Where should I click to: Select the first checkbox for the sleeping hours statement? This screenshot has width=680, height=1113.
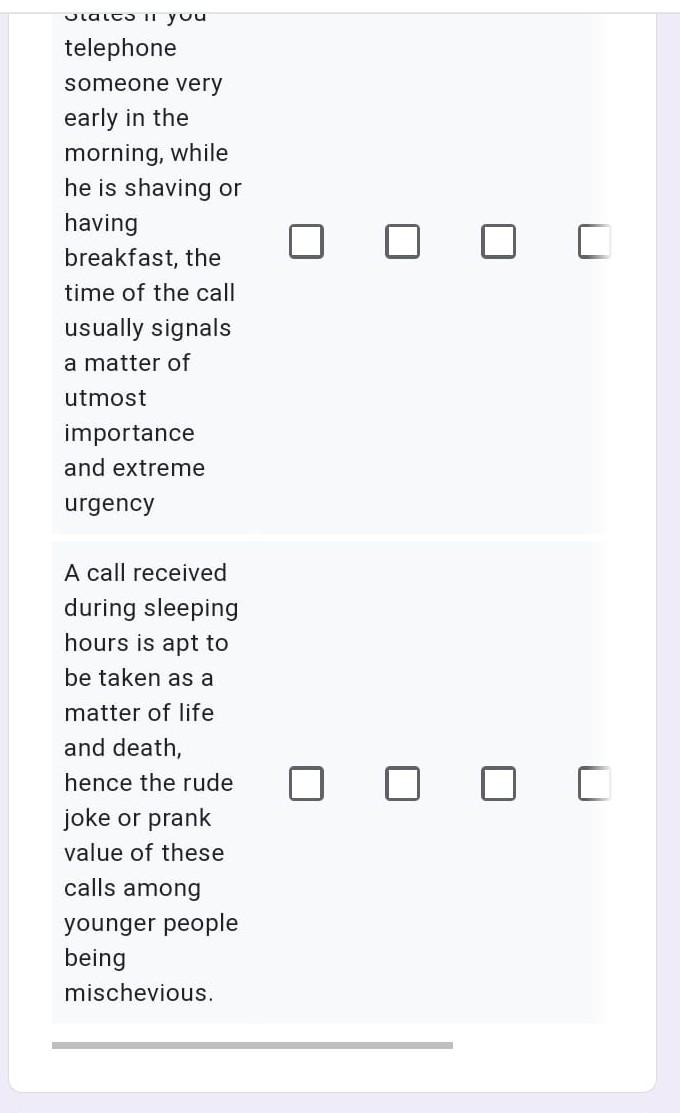coord(307,784)
